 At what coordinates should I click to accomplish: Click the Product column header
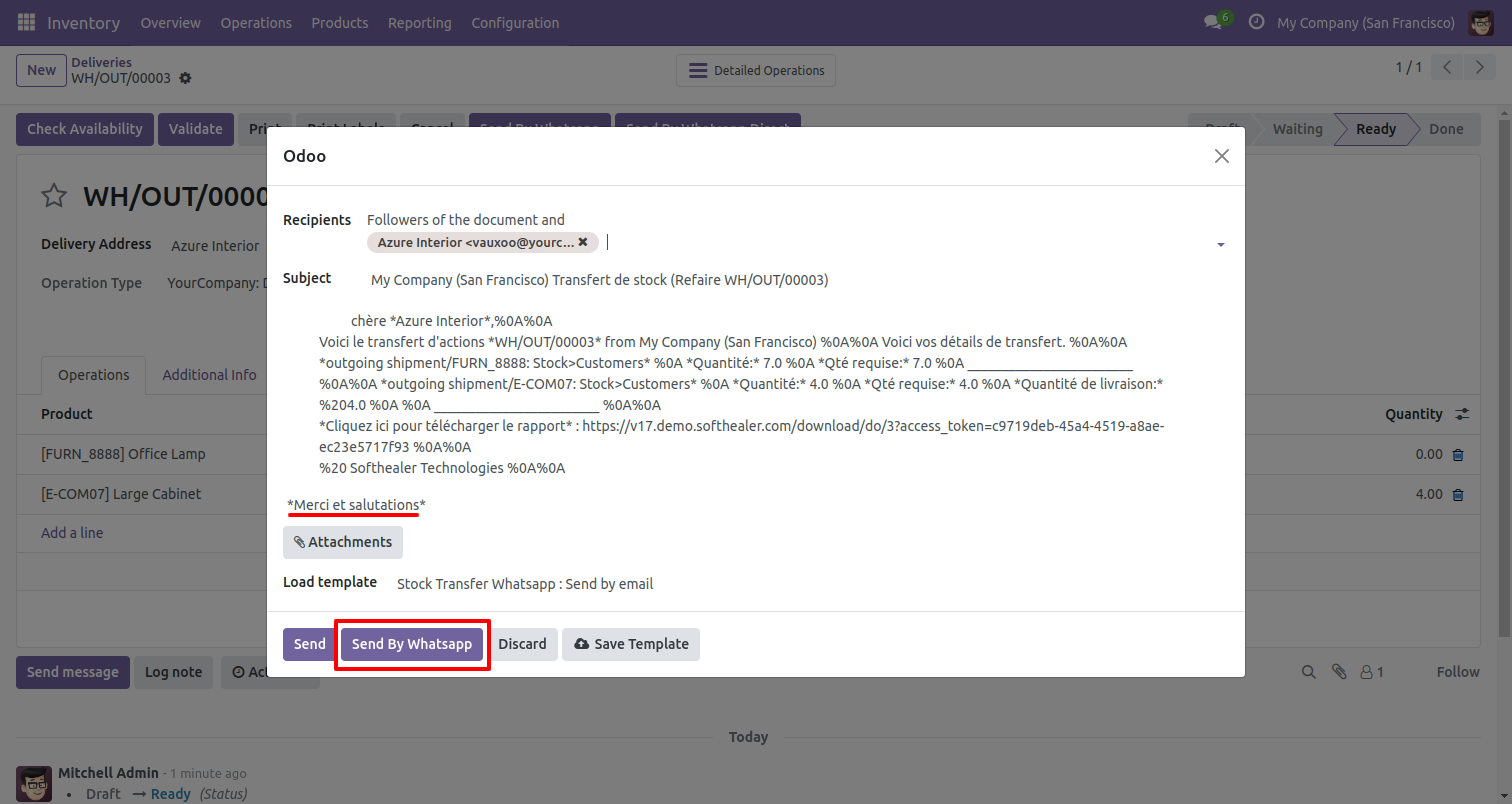pos(67,414)
